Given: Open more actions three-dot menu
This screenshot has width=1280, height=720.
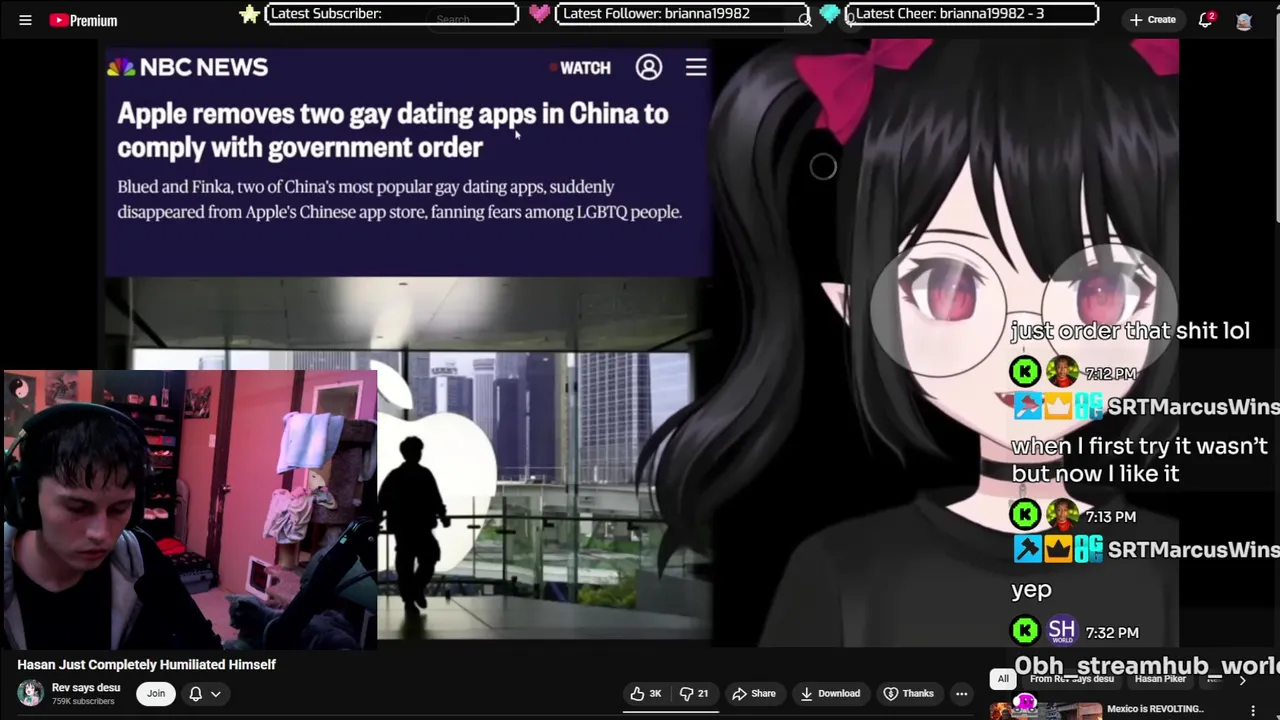Looking at the screenshot, I should (961, 694).
